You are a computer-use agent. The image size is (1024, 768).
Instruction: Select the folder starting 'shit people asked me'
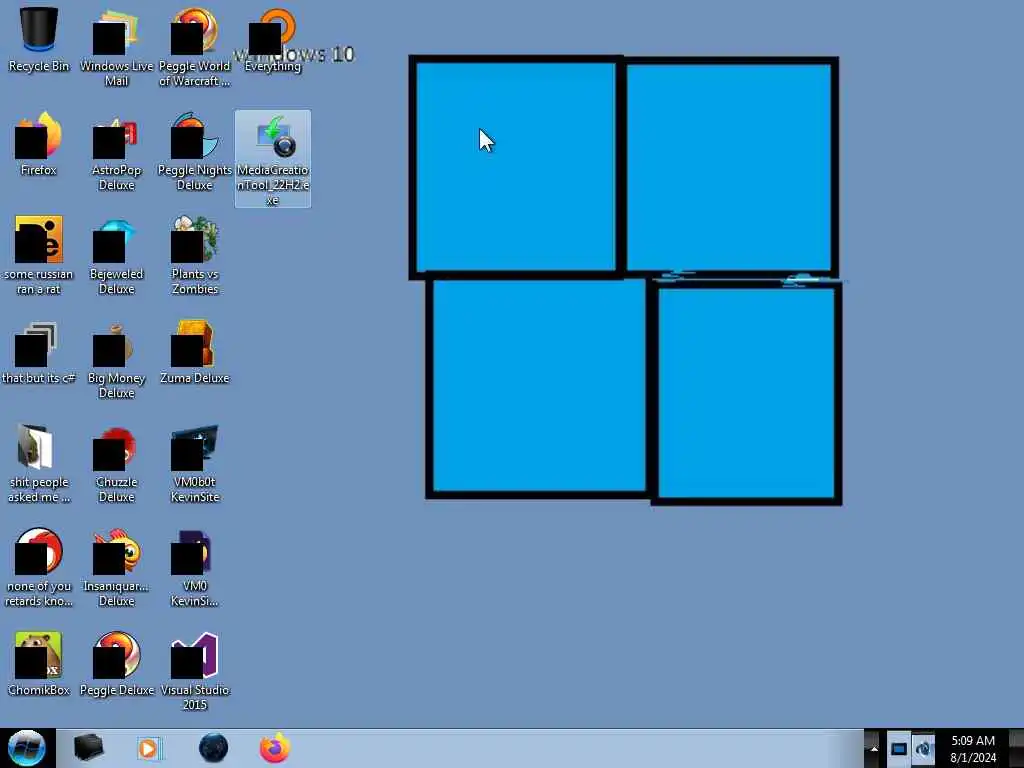click(x=39, y=464)
